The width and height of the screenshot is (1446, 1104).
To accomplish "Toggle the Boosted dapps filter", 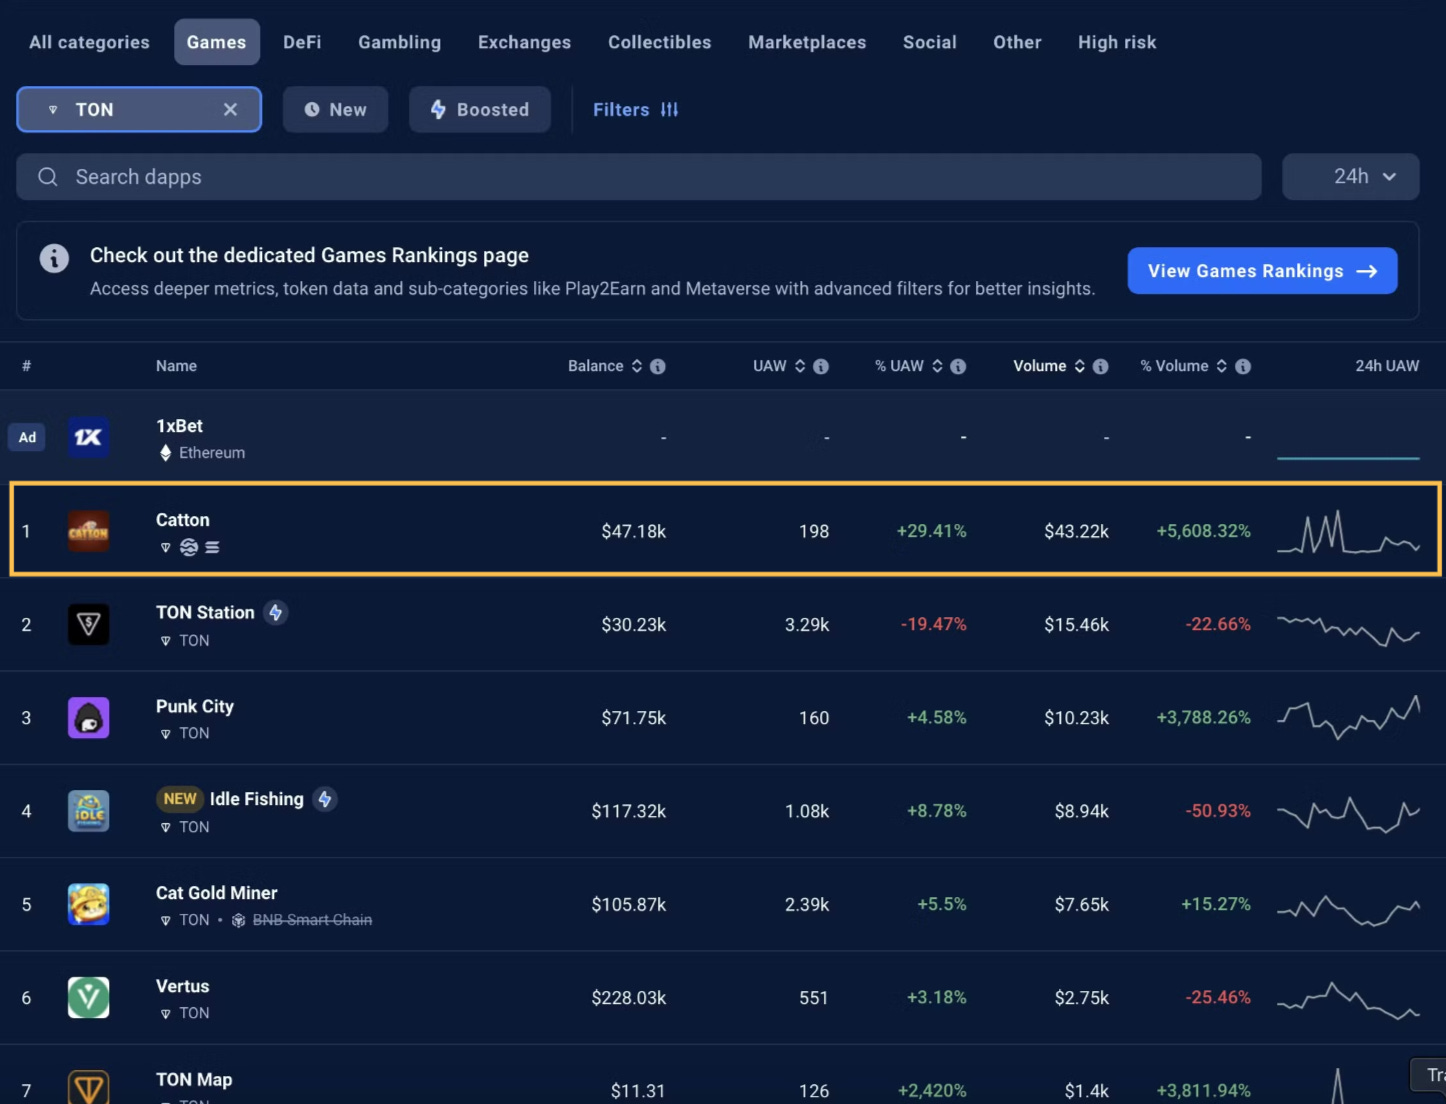I will [x=480, y=110].
